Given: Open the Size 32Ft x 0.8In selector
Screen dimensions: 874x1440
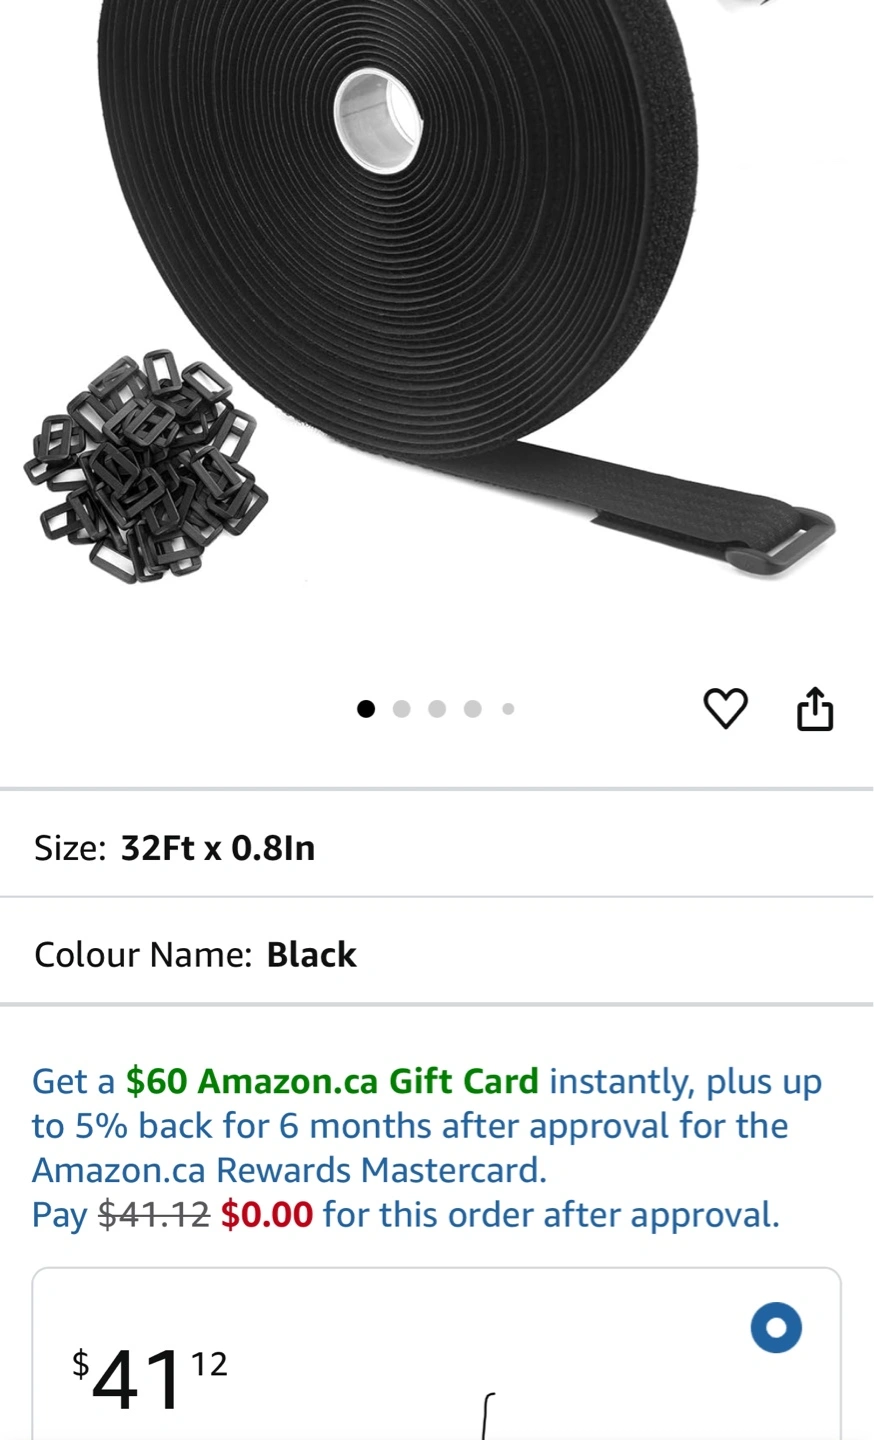Looking at the screenshot, I should pyautogui.click(x=437, y=848).
